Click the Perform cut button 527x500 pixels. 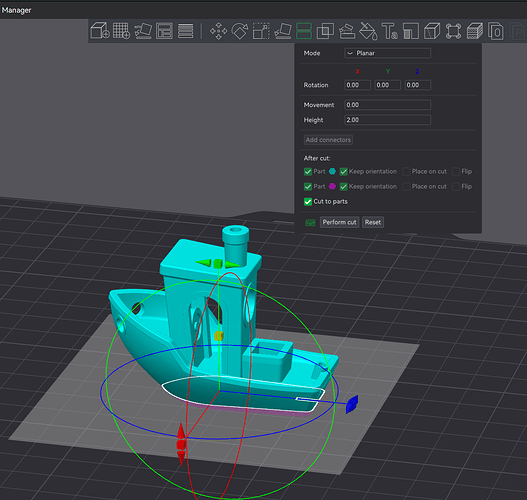[339, 222]
